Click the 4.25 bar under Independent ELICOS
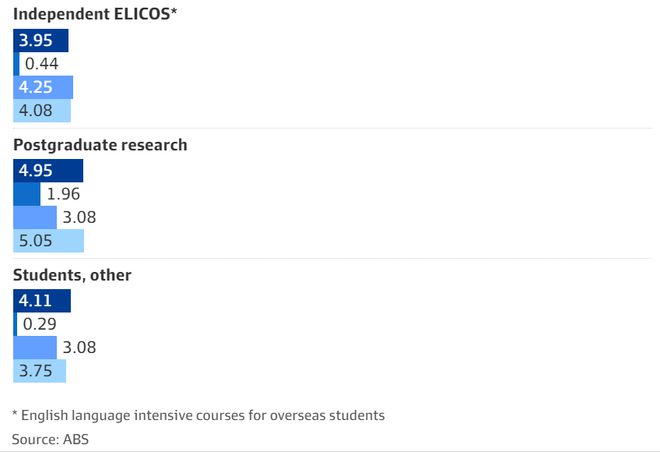Image resolution: width=660 pixels, height=452 pixels. coord(43,88)
